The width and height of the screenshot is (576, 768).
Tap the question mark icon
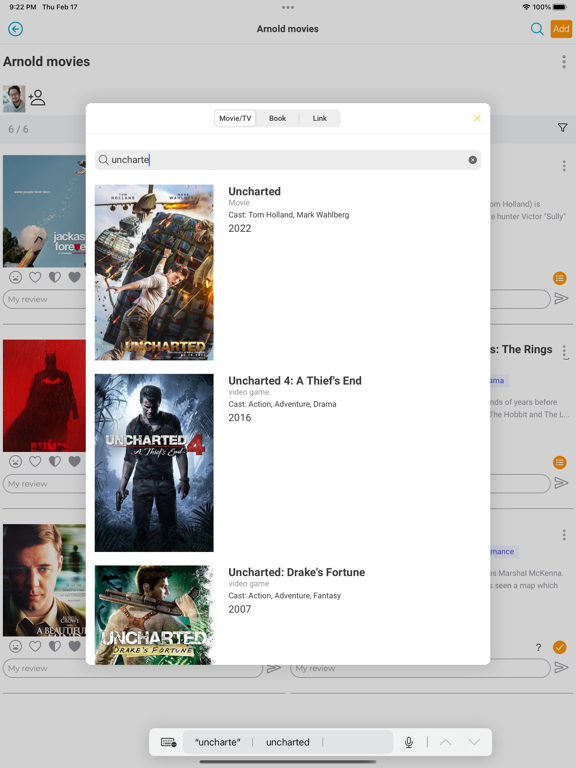coord(538,647)
